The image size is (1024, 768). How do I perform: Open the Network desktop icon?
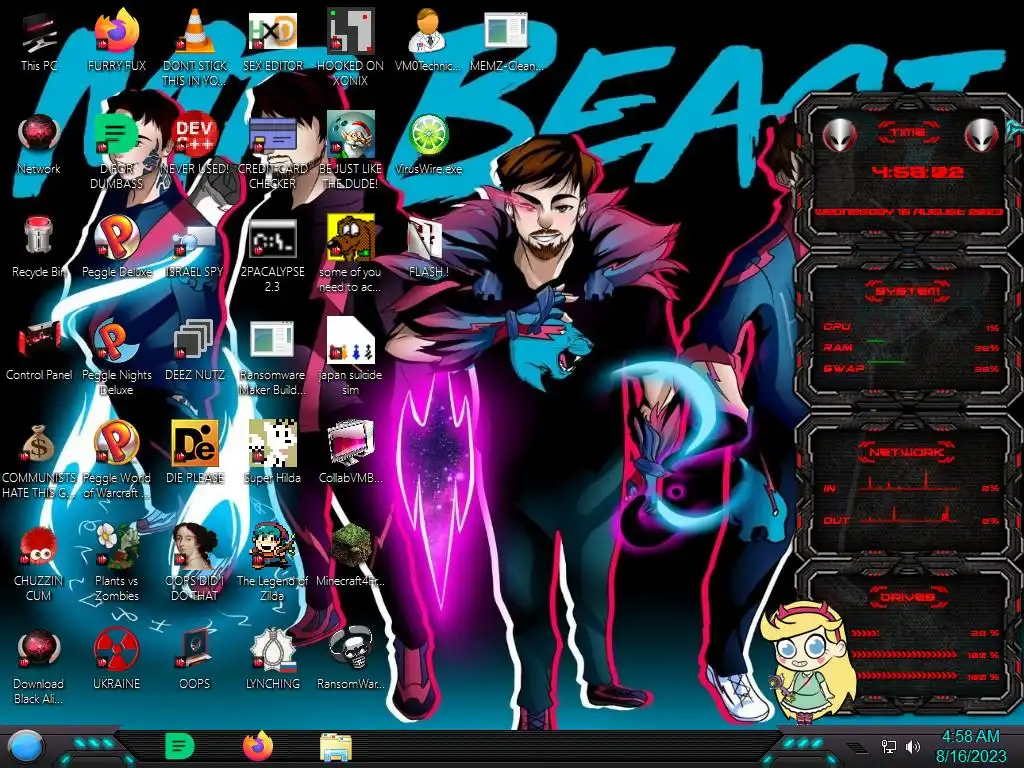39,135
